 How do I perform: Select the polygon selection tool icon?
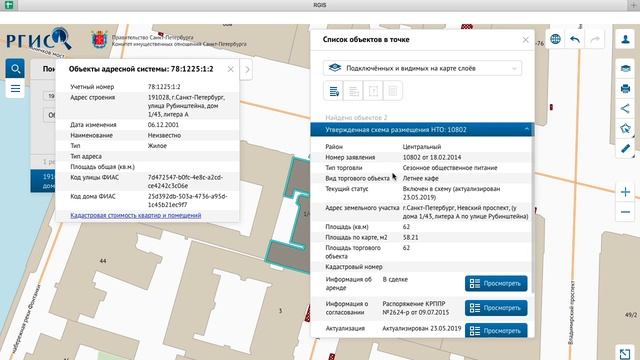(625, 129)
